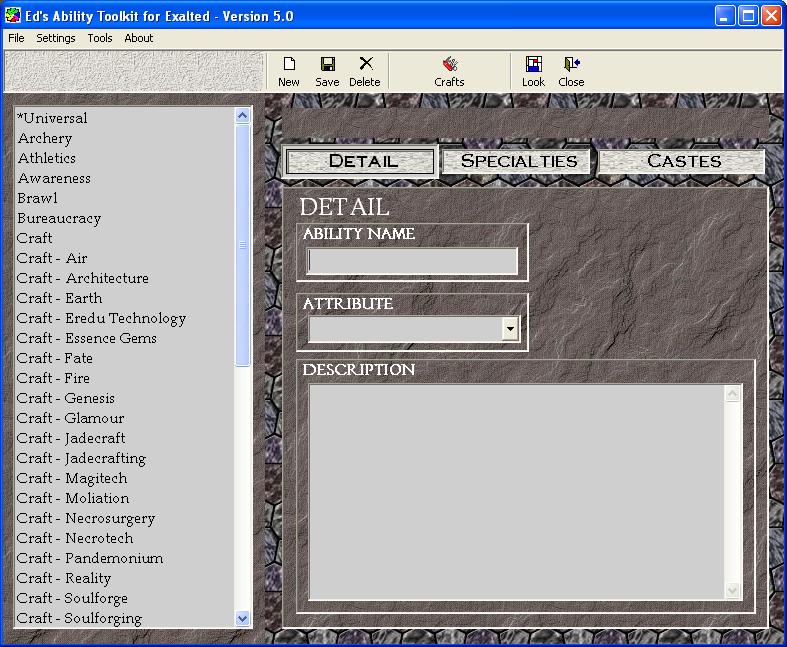Screen dimensions: 787x647
Task: Click the Close door icon
Action: point(571,71)
